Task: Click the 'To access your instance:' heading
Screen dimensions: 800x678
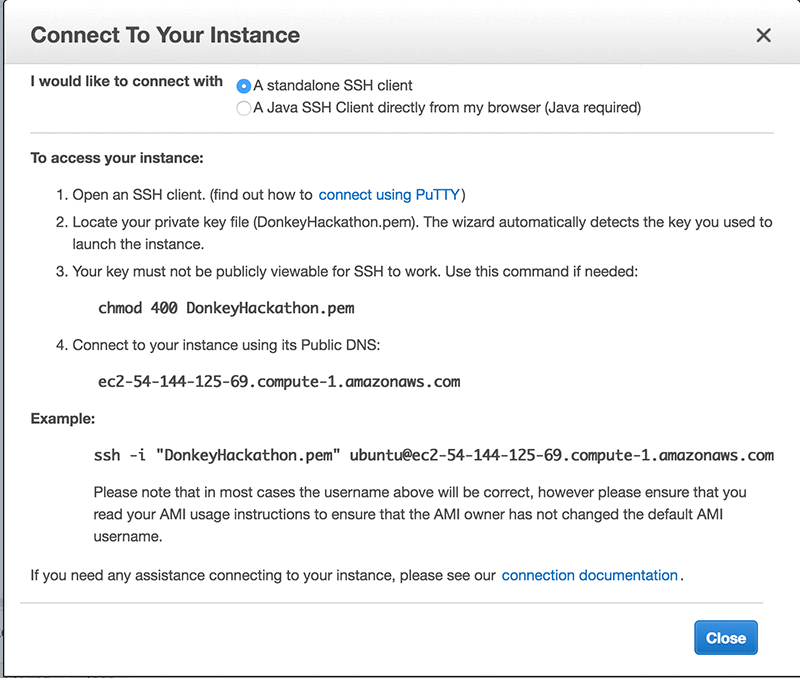Action: click(117, 158)
